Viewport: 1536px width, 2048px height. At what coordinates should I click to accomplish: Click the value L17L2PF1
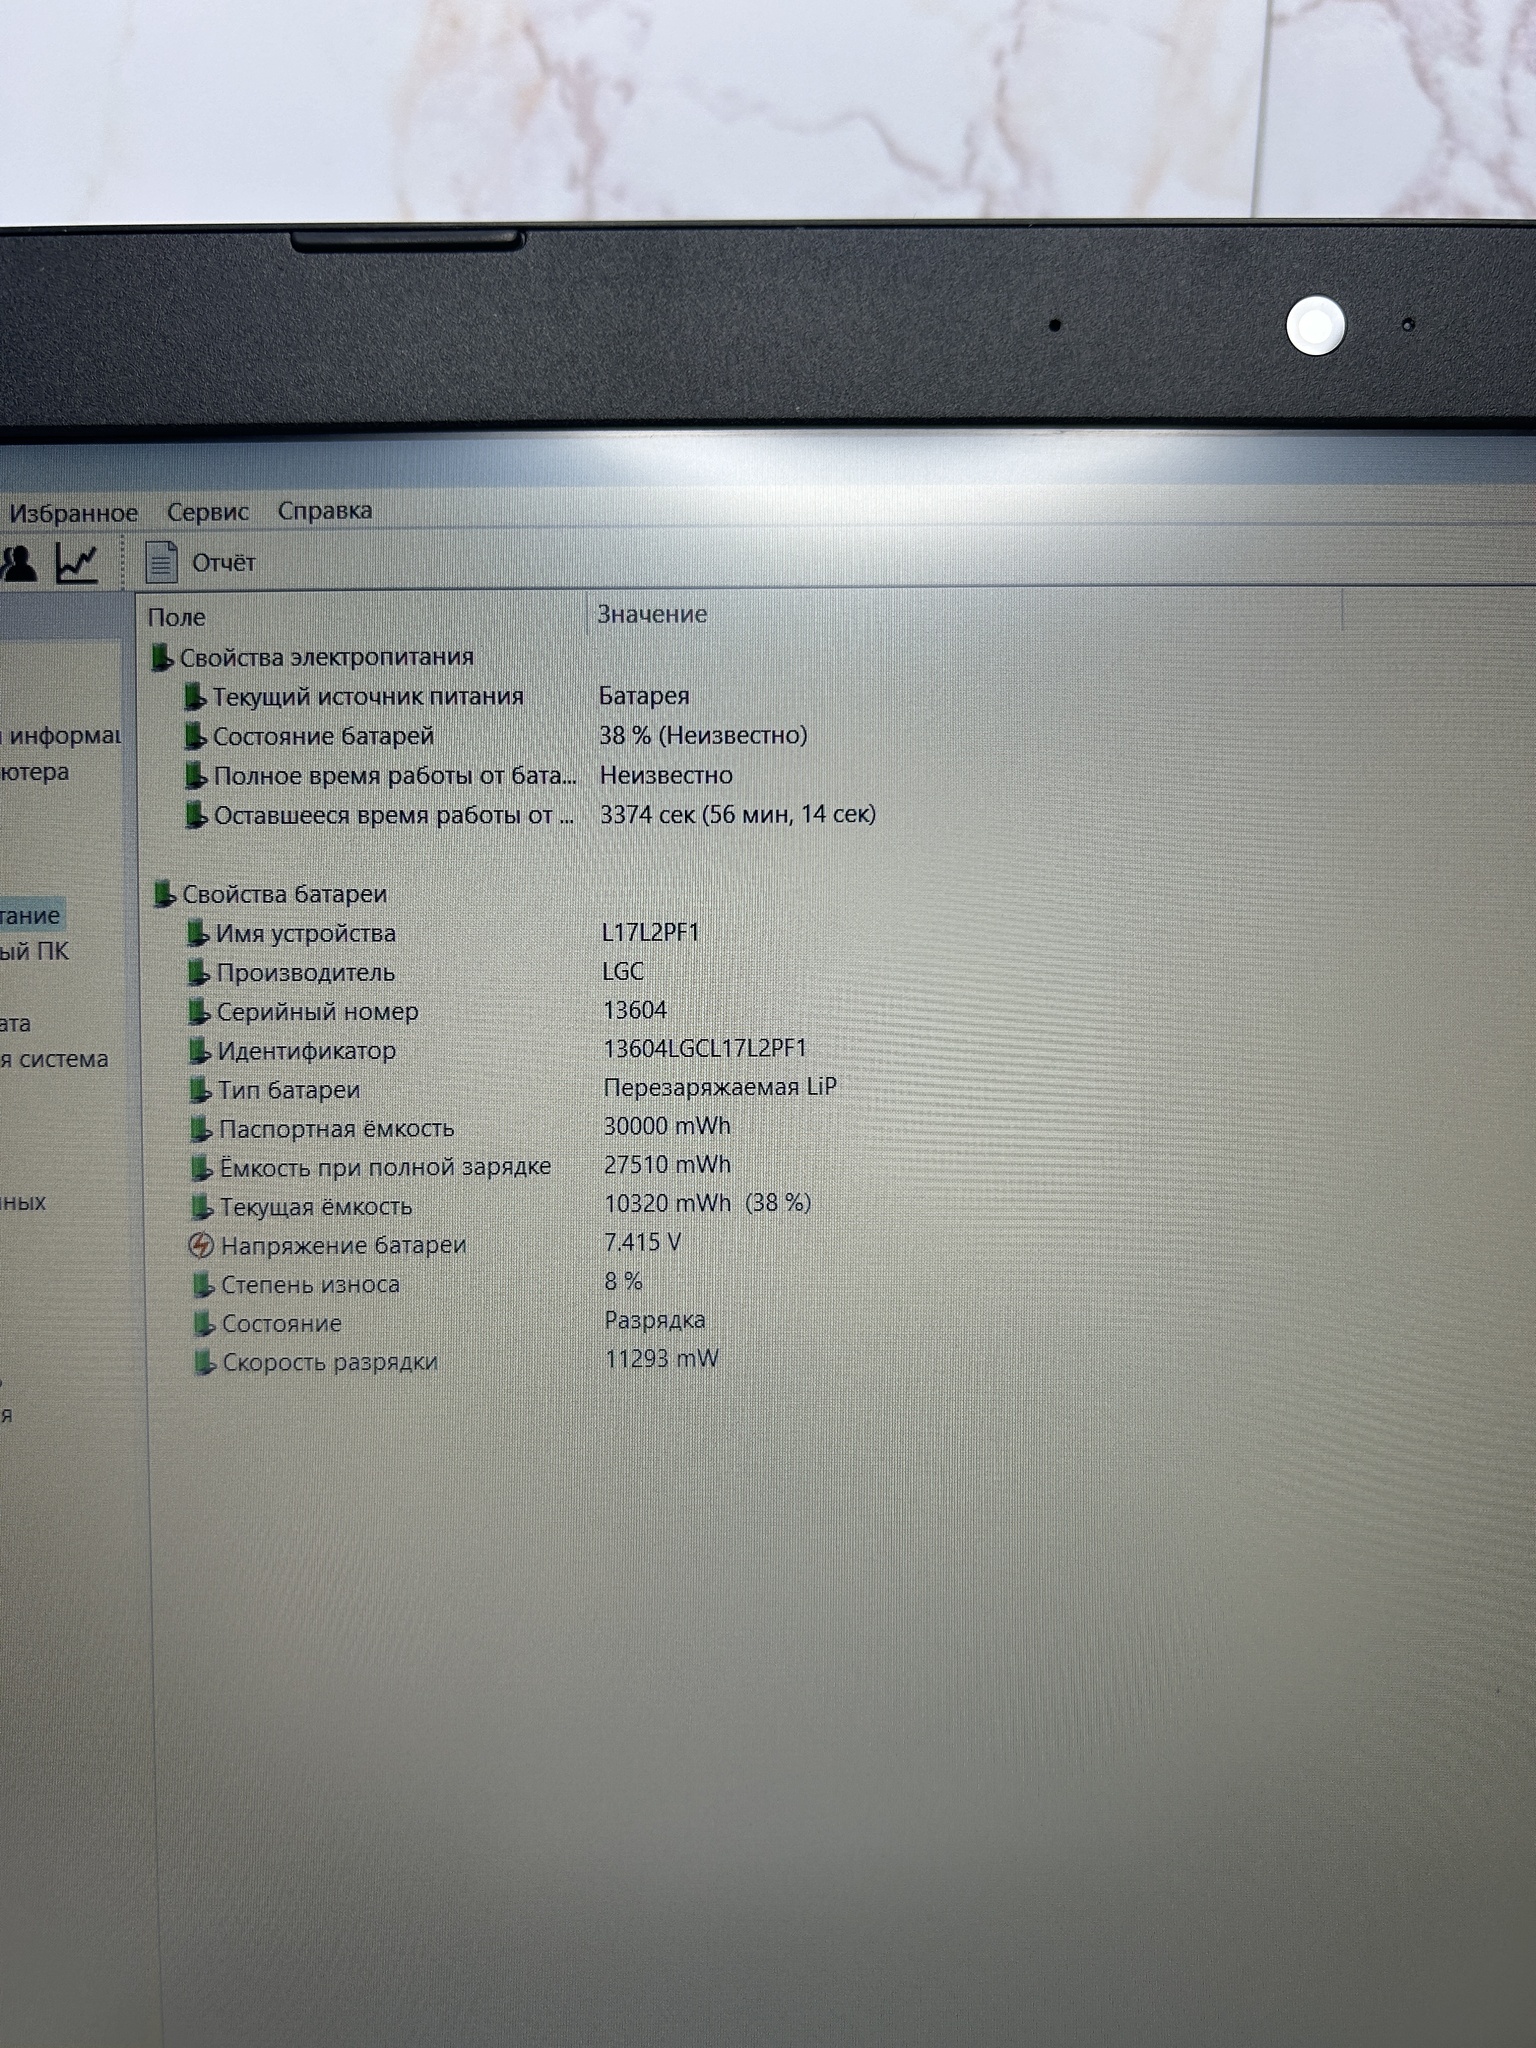(x=651, y=932)
